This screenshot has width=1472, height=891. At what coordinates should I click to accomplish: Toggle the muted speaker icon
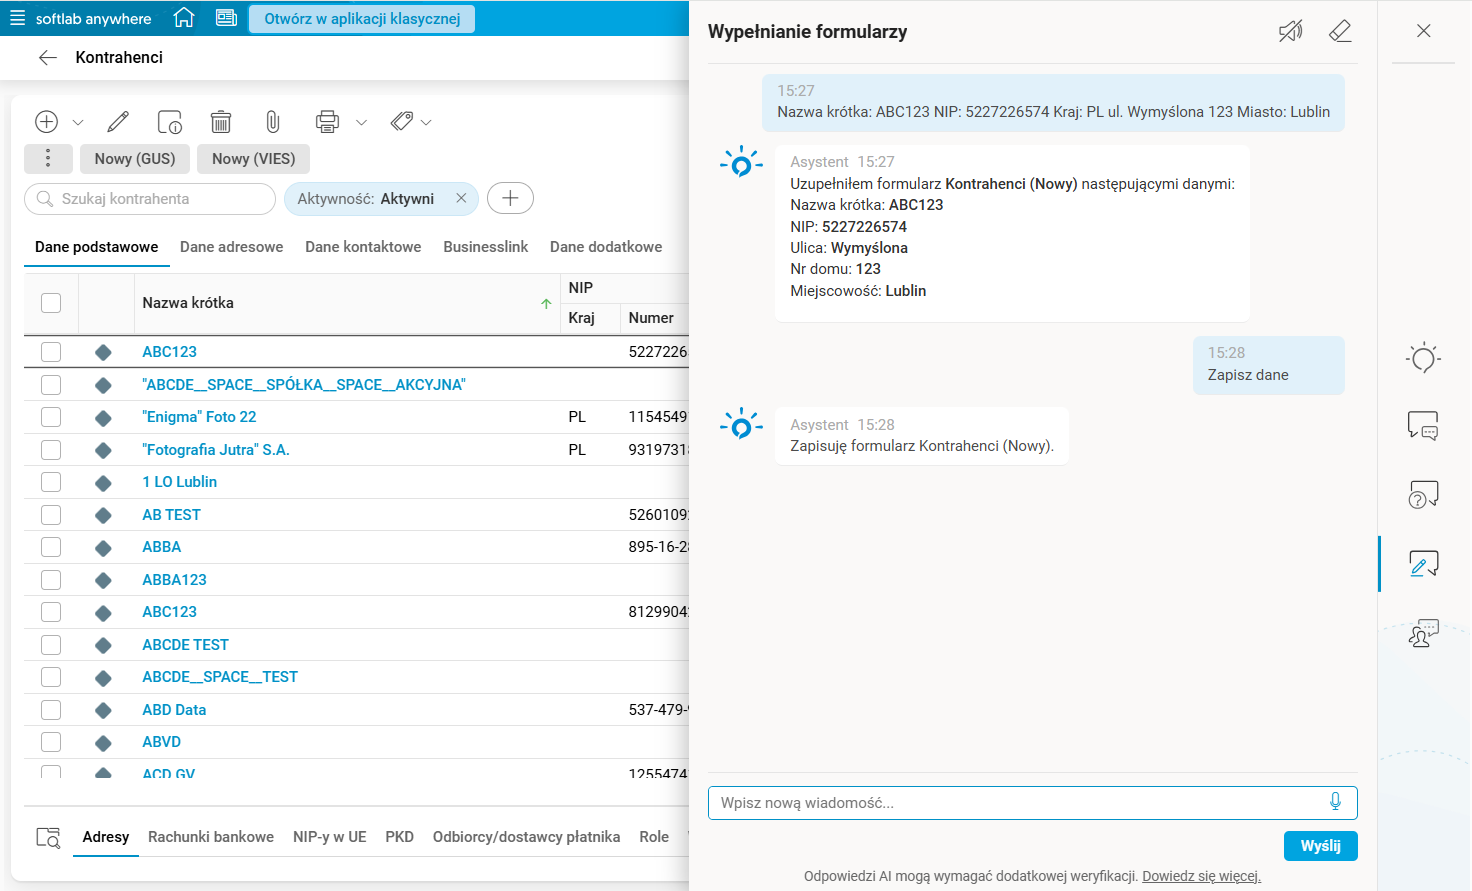click(1290, 32)
